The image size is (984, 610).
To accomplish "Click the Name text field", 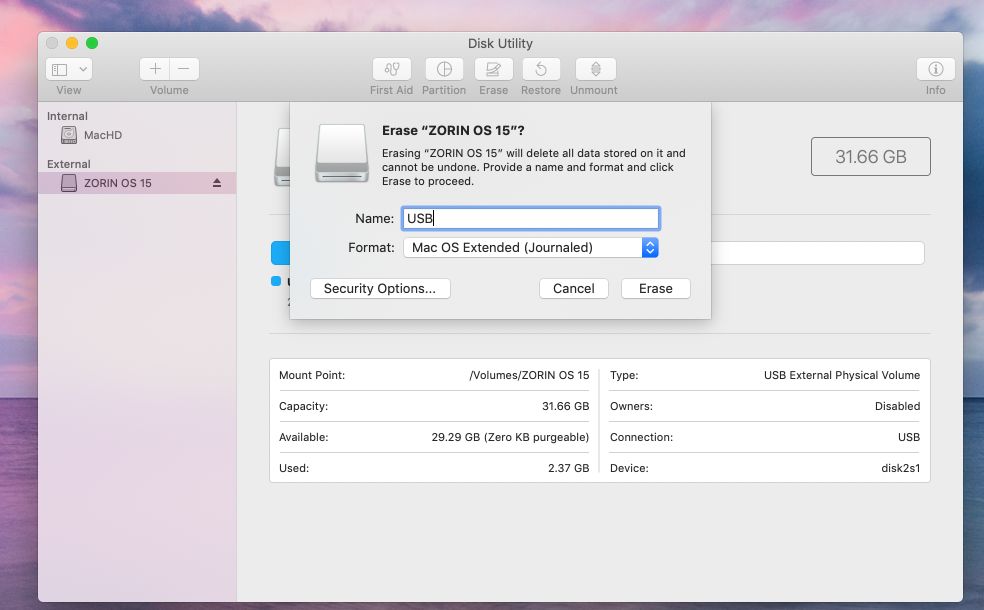I will tap(530, 218).
